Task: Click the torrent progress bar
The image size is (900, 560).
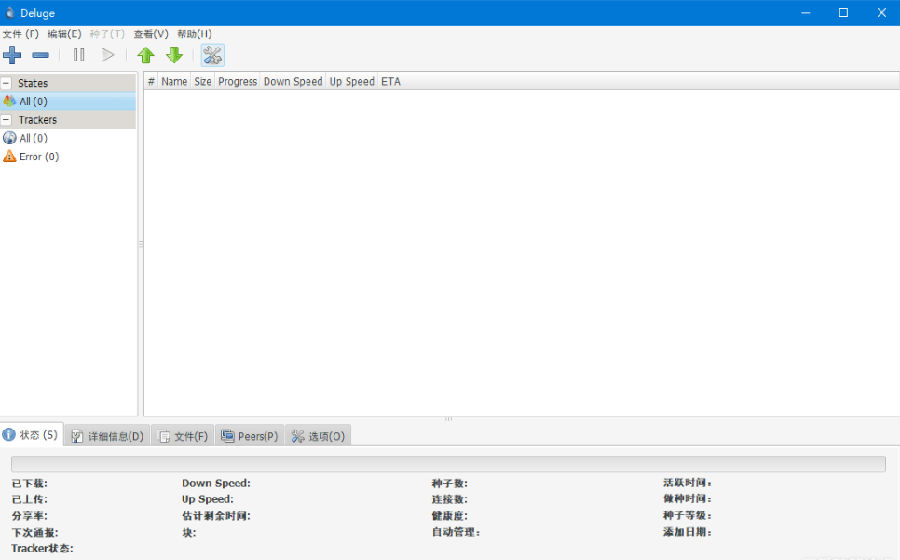Action: [x=448, y=464]
